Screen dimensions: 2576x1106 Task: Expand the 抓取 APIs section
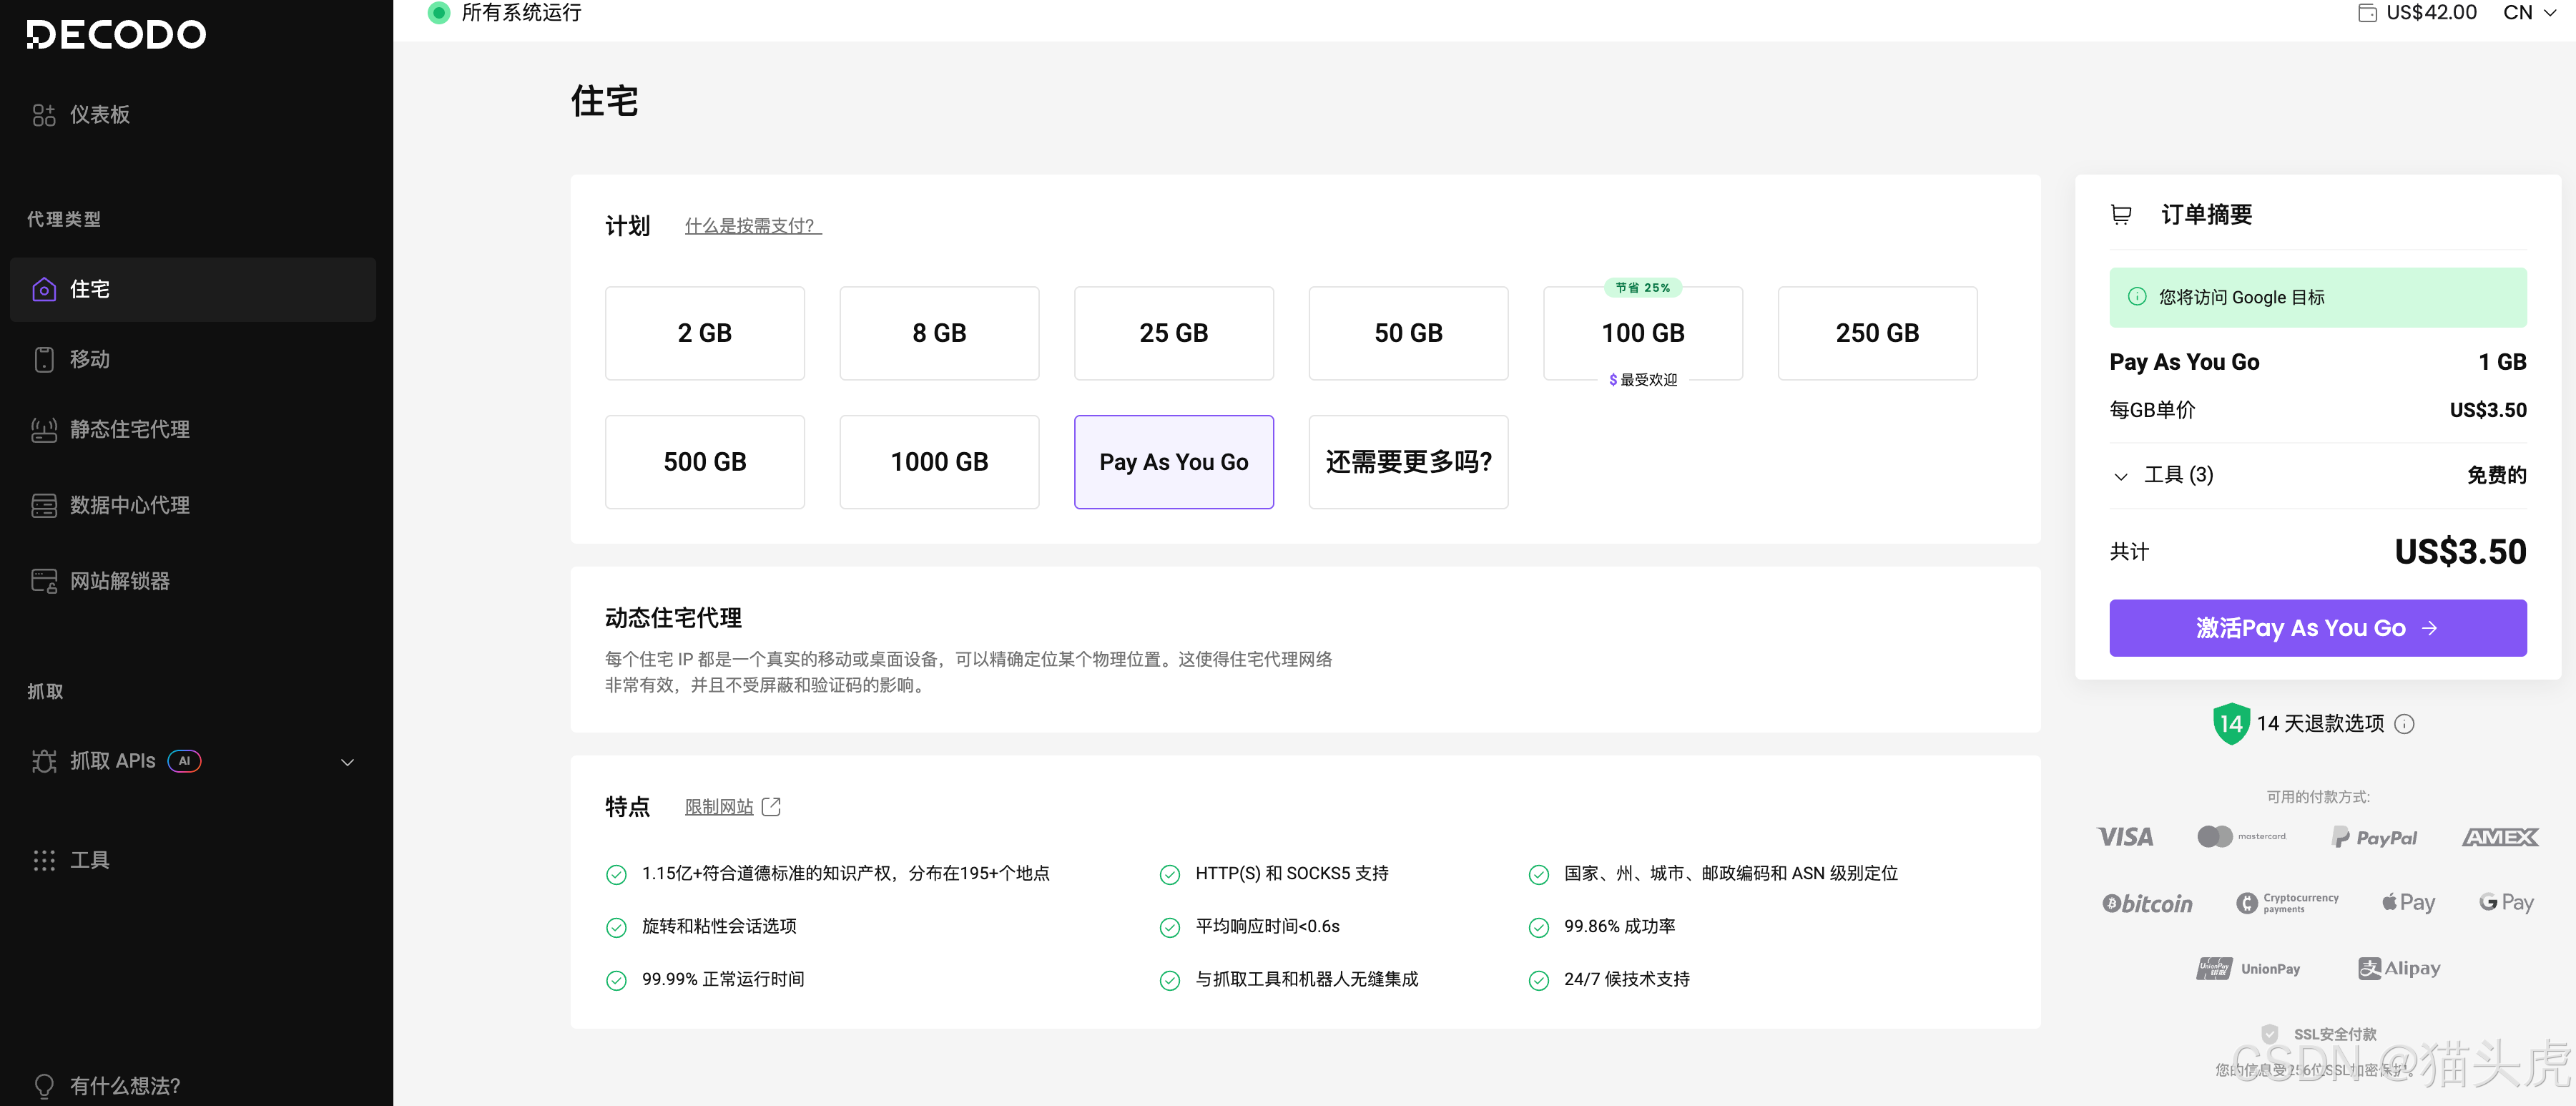click(347, 761)
